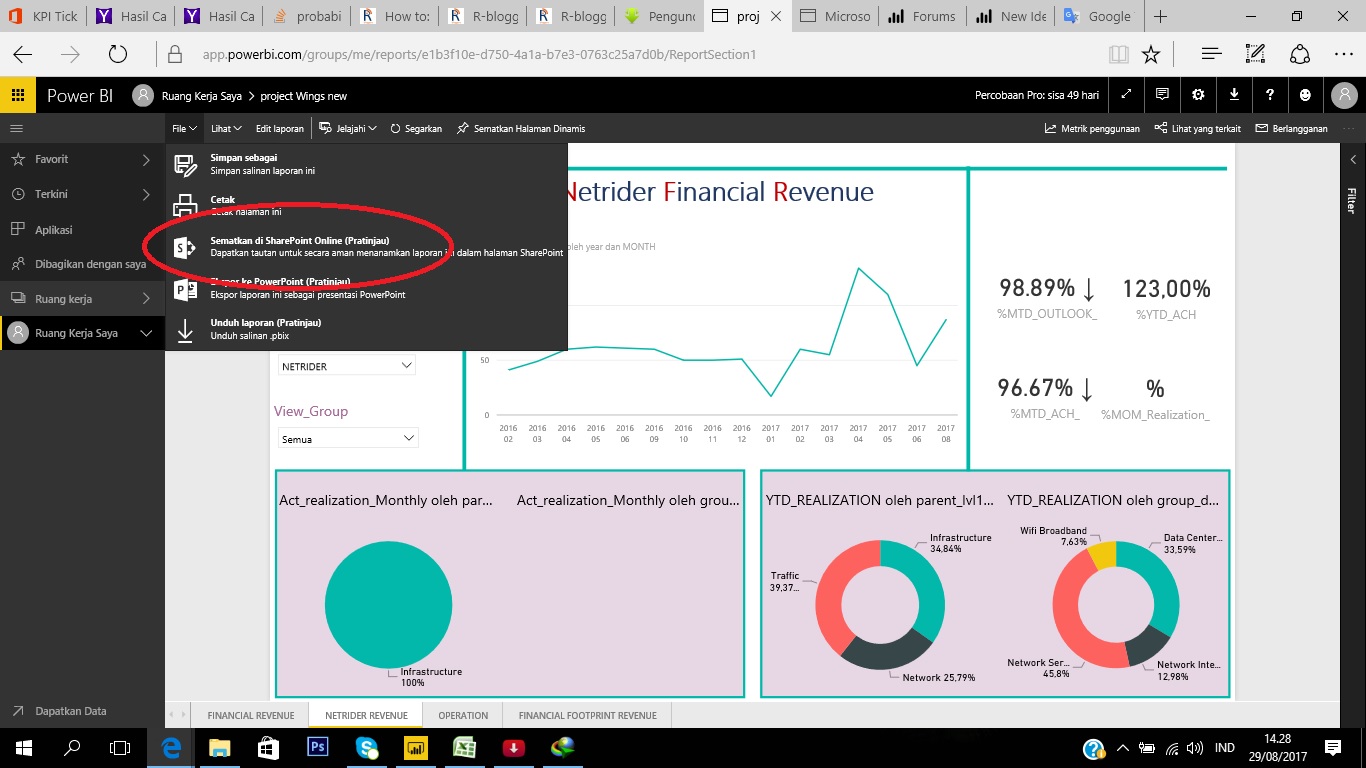Open the notifications chat icon
This screenshot has width=1366, height=768.
pos(1162,95)
